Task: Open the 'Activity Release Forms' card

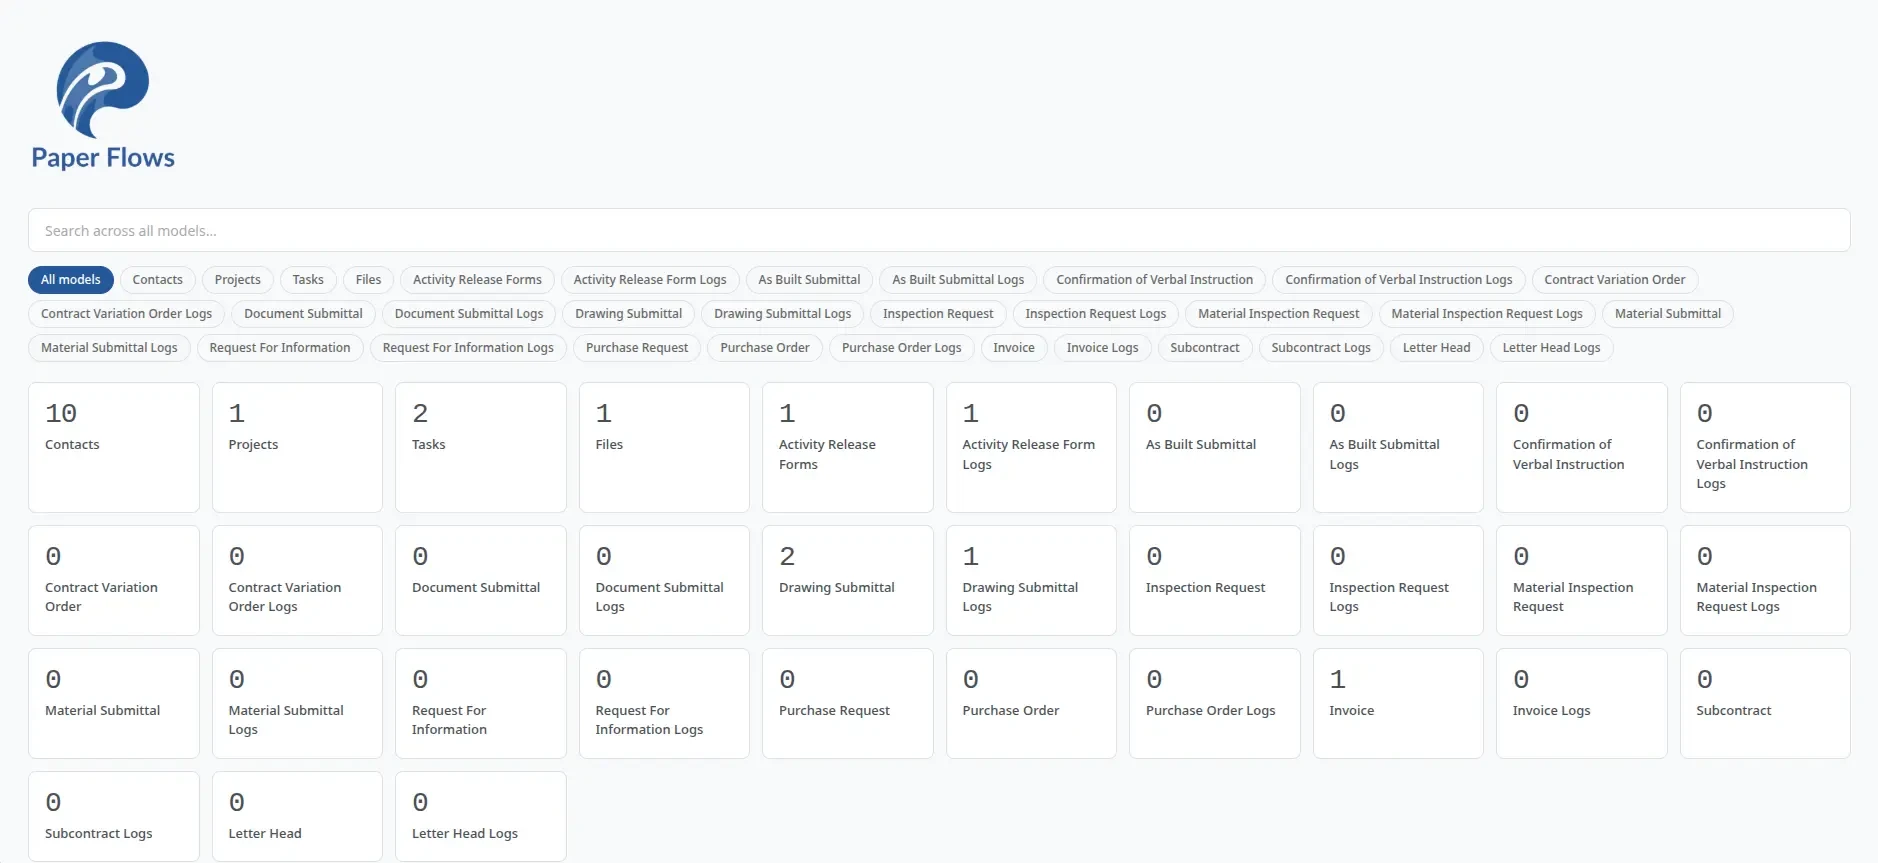Action: (x=848, y=447)
